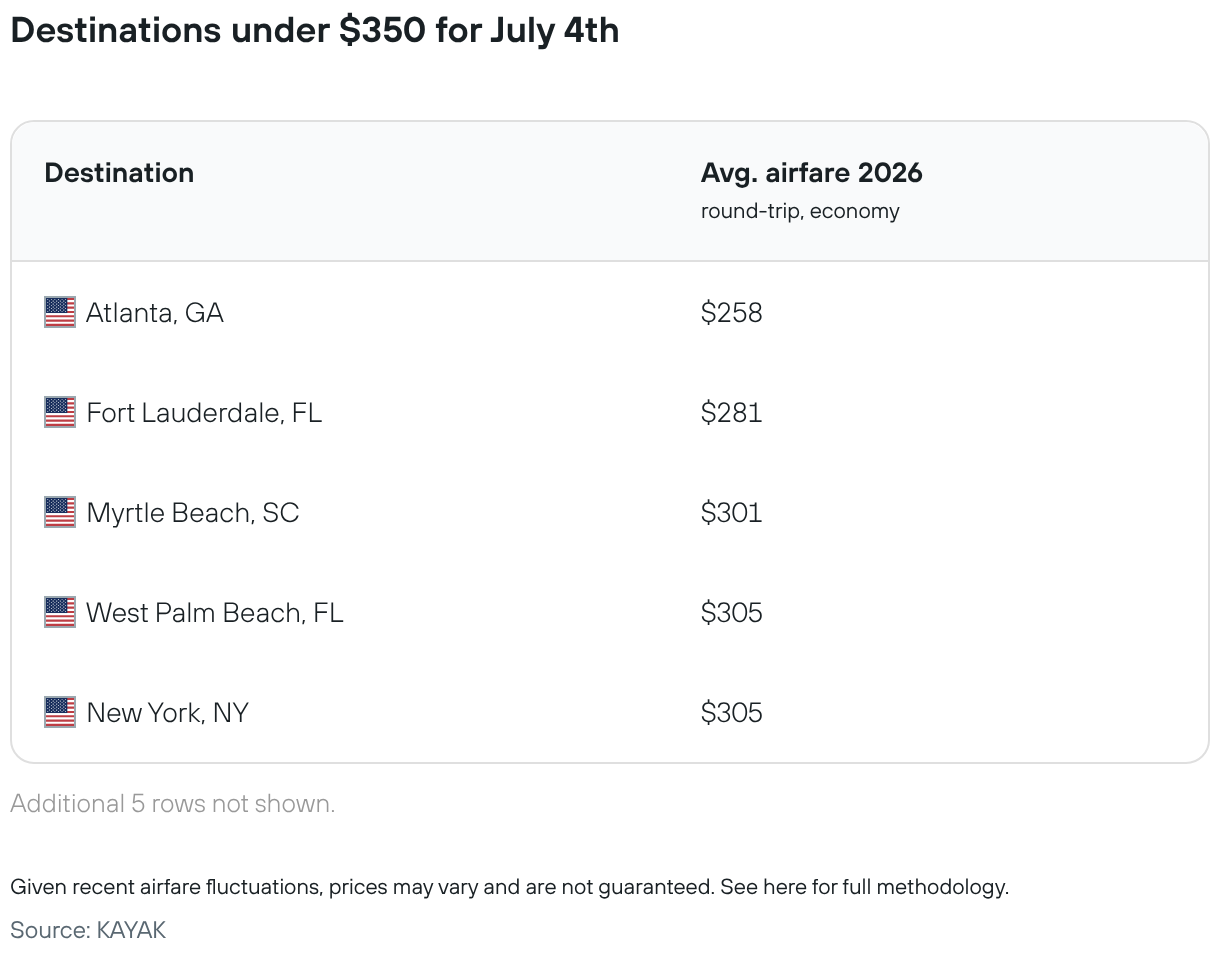Select the New York, NY destination text
Image resolution: width=1220 pixels, height=958 pixels.
pos(168,713)
